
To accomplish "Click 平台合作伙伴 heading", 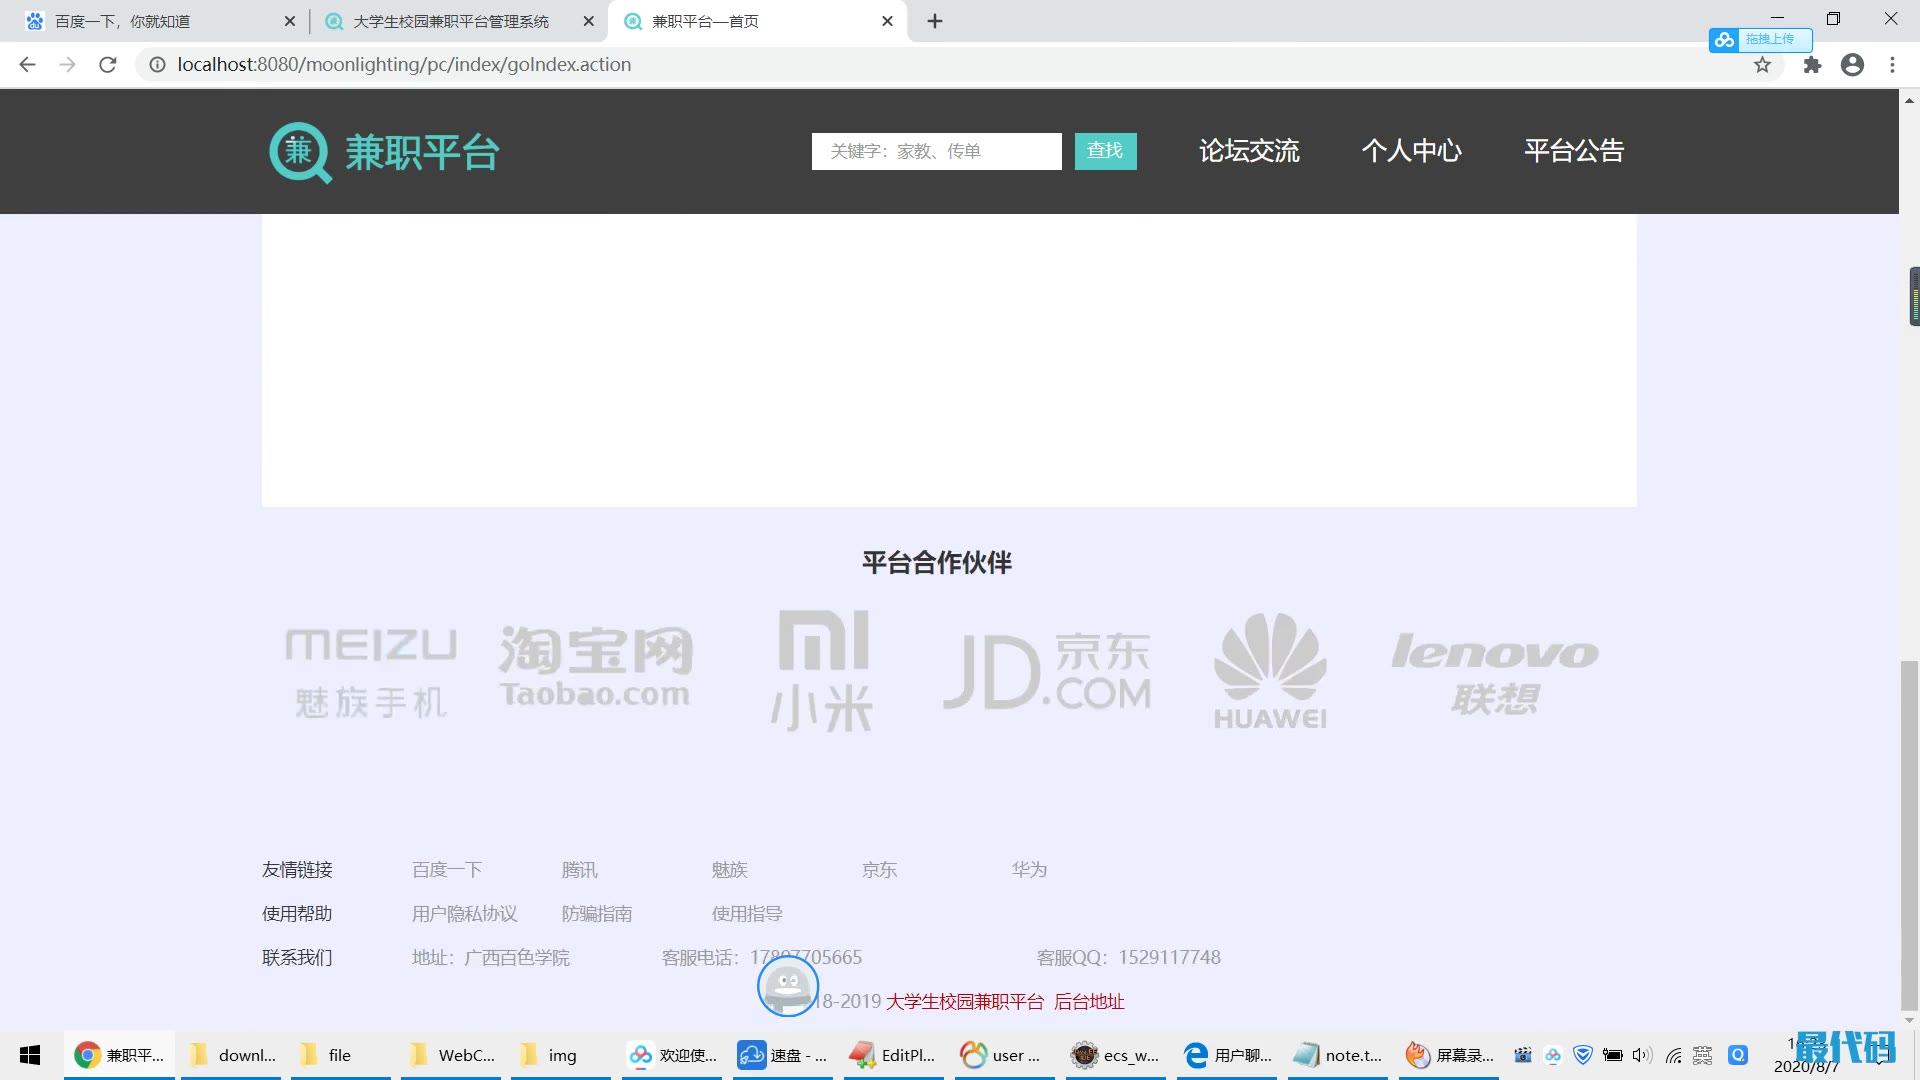I will point(937,563).
